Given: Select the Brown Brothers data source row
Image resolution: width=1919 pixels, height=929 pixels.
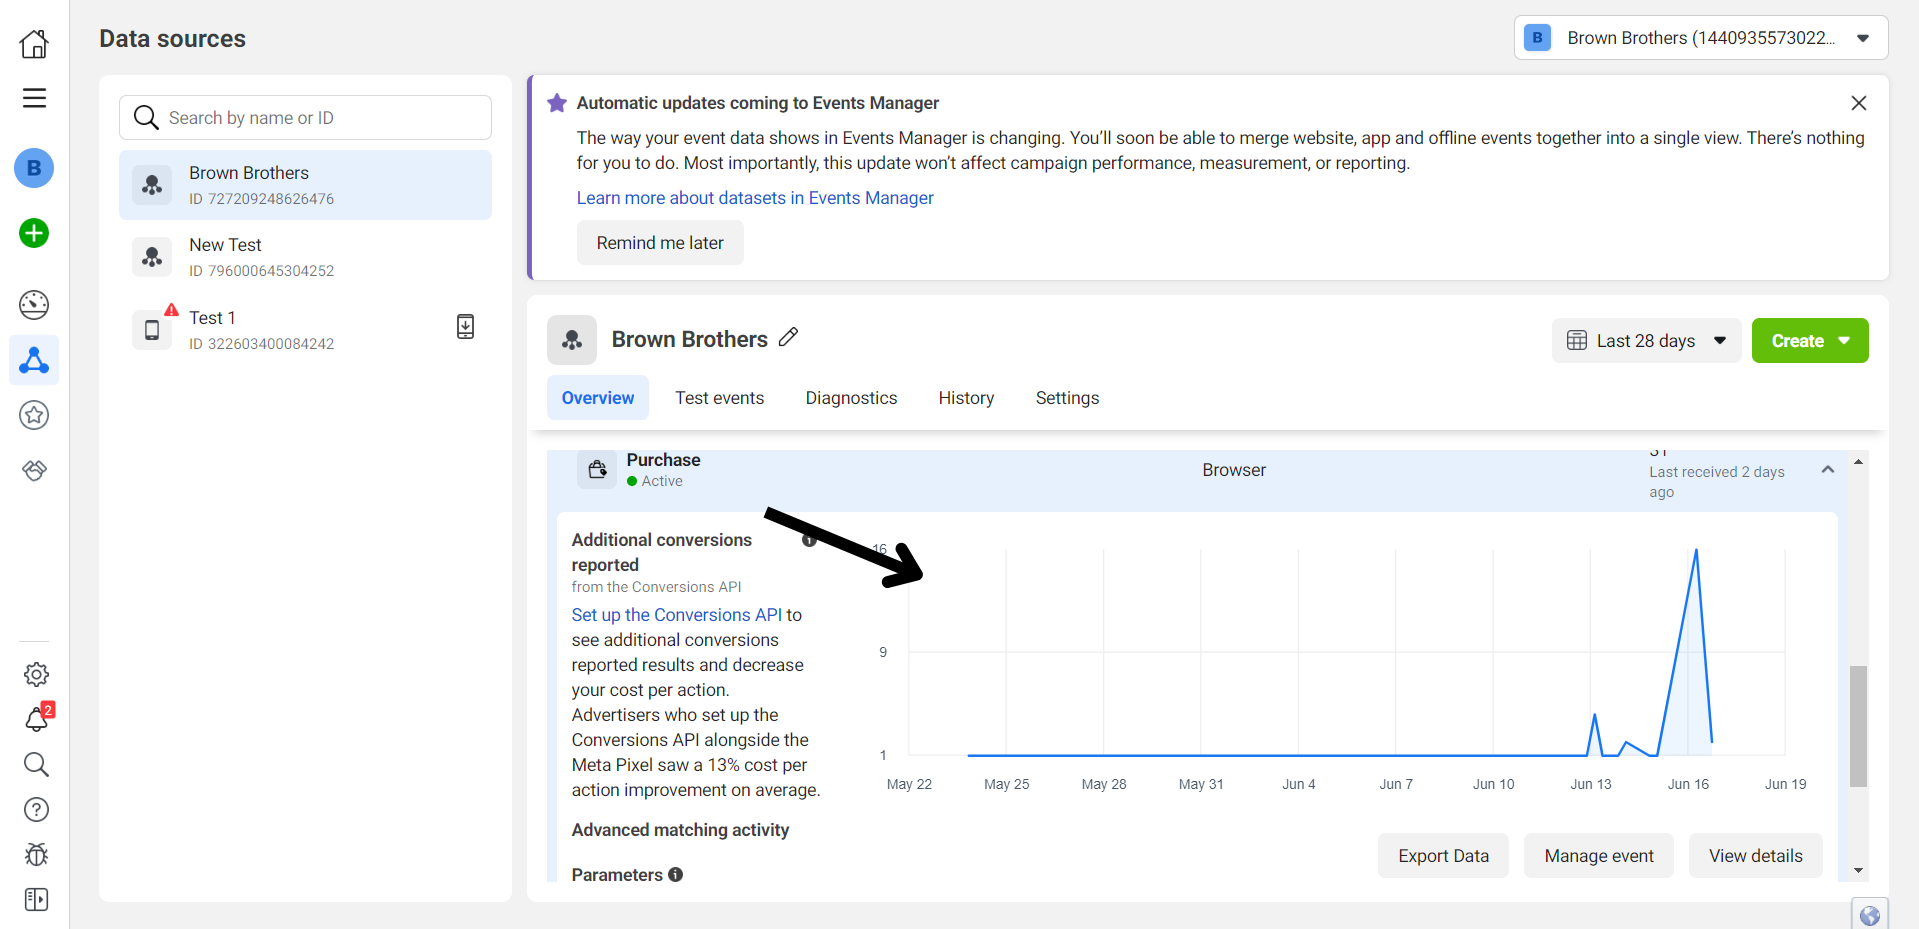Looking at the screenshot, I should point(305,185).
